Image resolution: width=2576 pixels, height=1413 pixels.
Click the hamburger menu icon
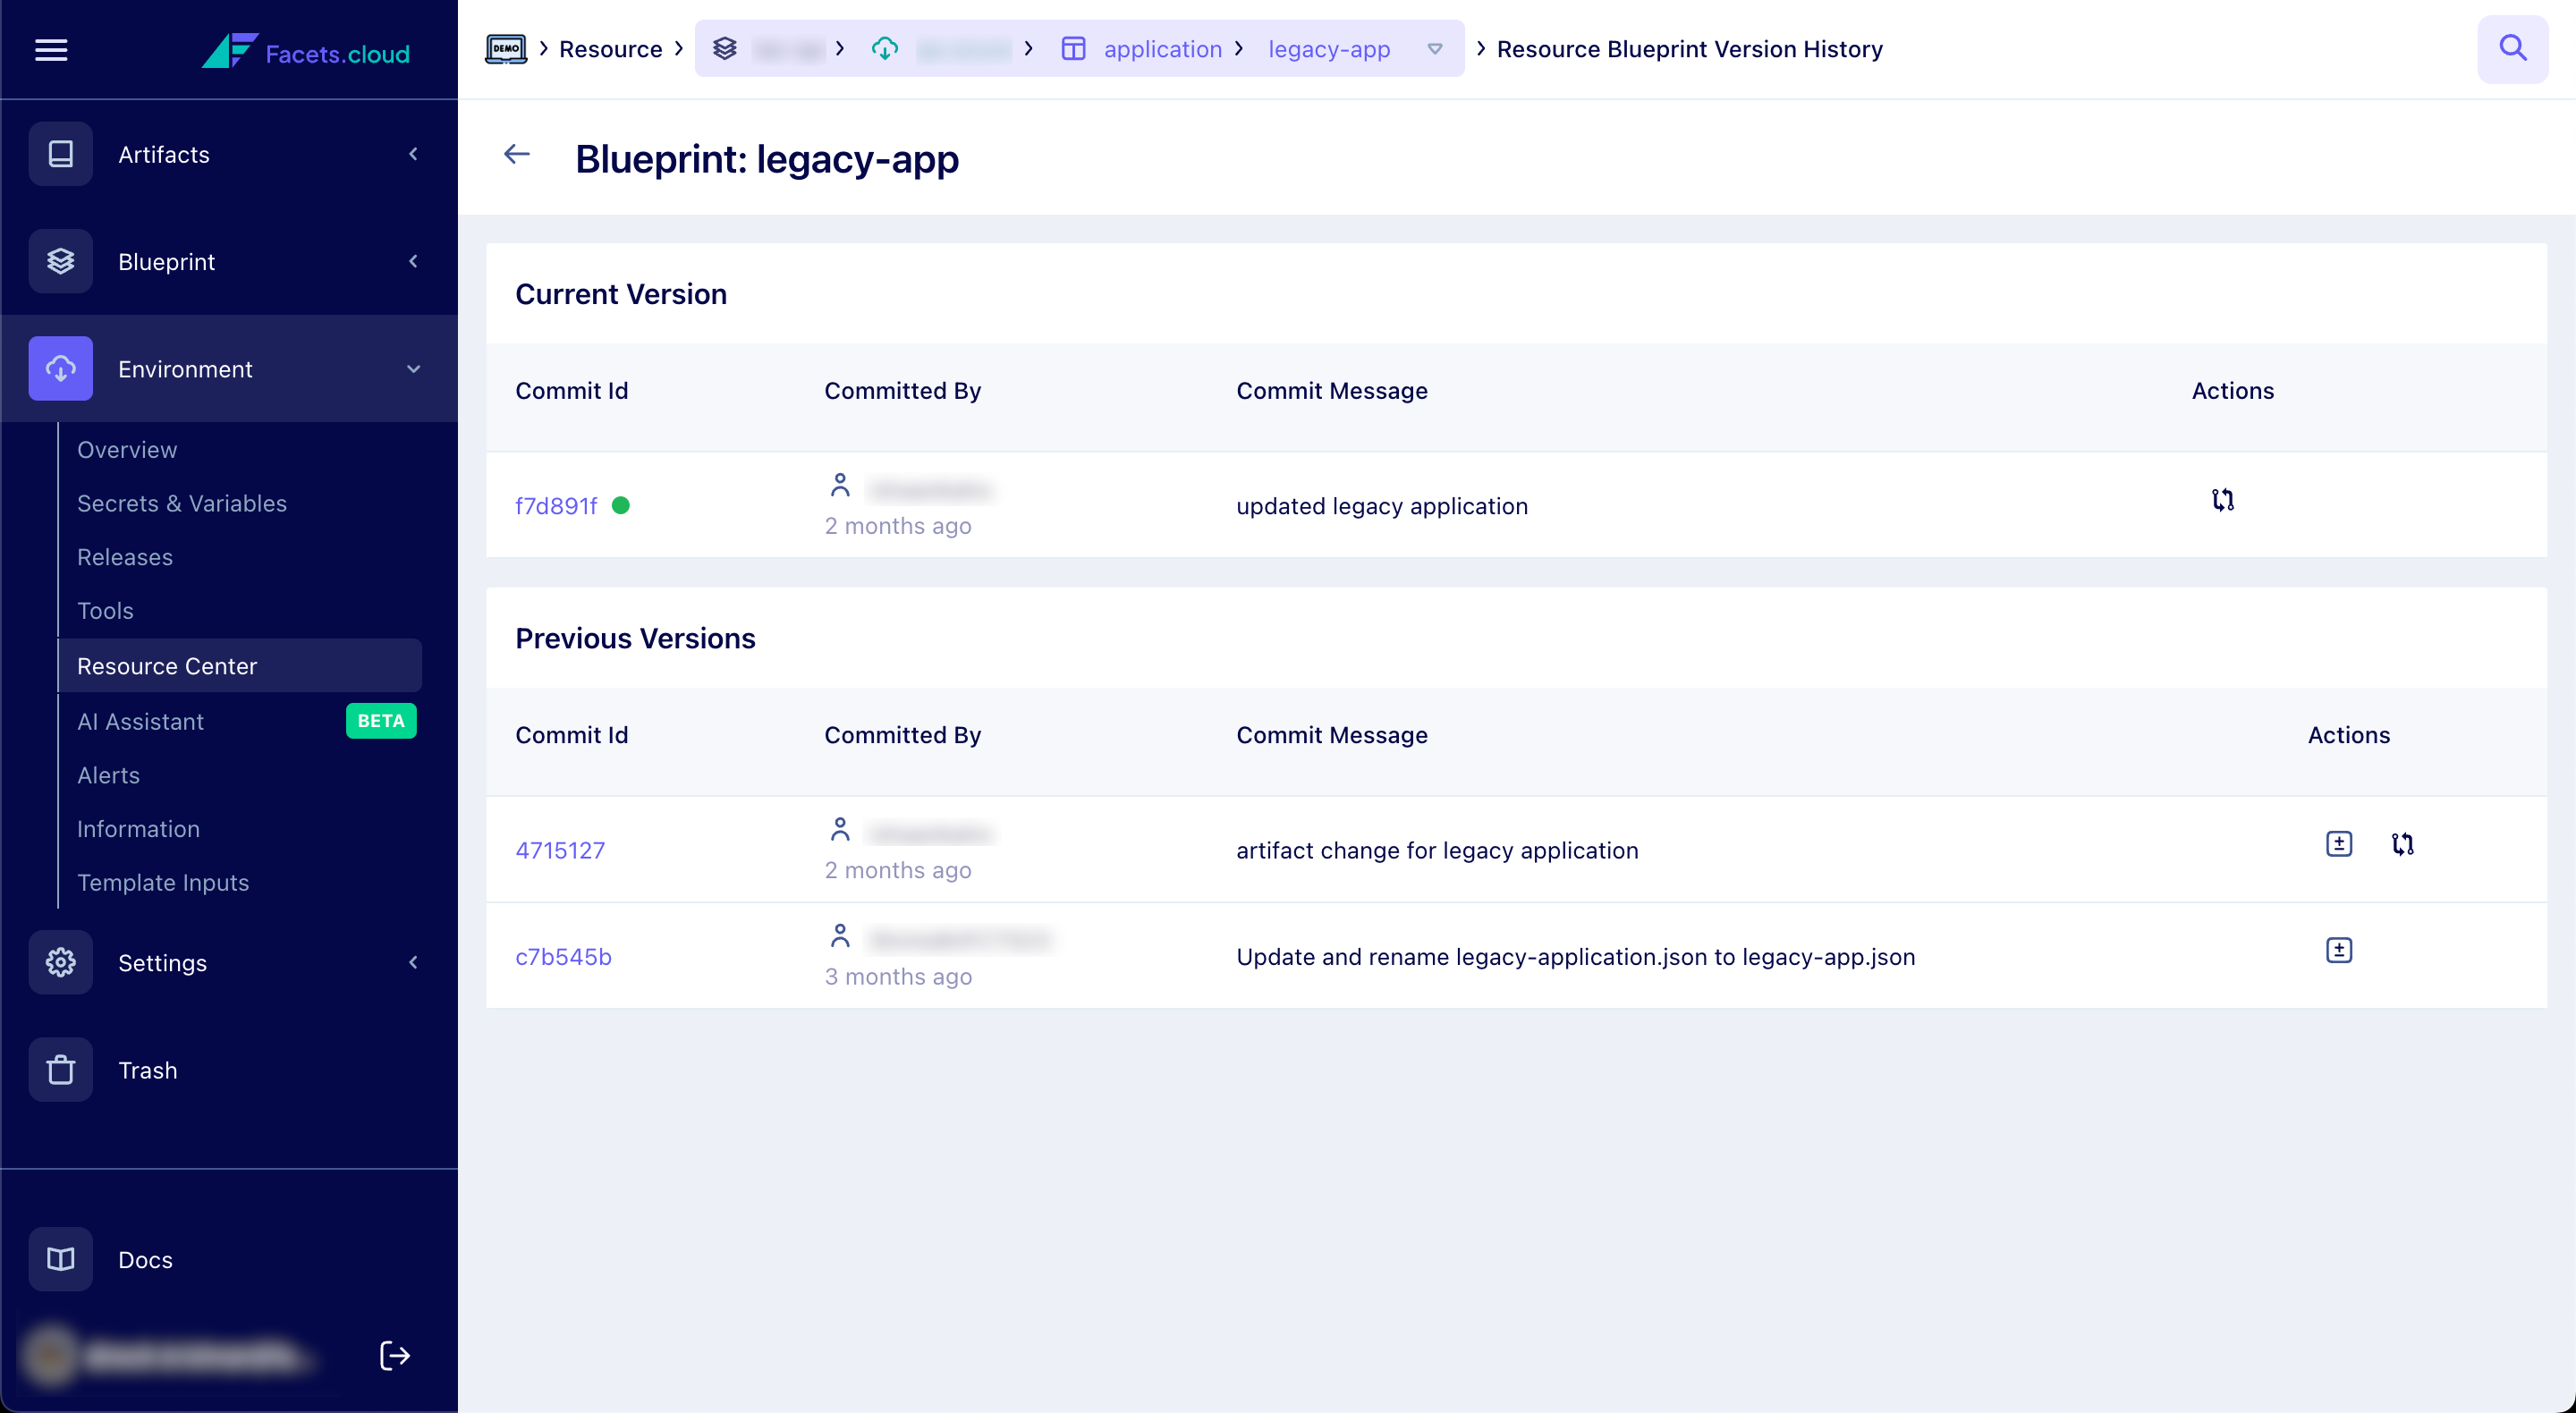pos(51,50)
